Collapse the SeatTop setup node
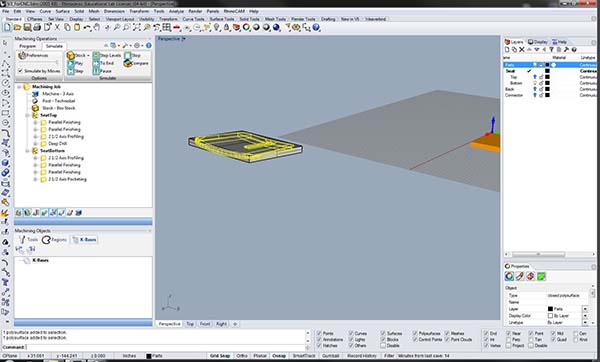This screenshot has width=600, height=362. 28,115
